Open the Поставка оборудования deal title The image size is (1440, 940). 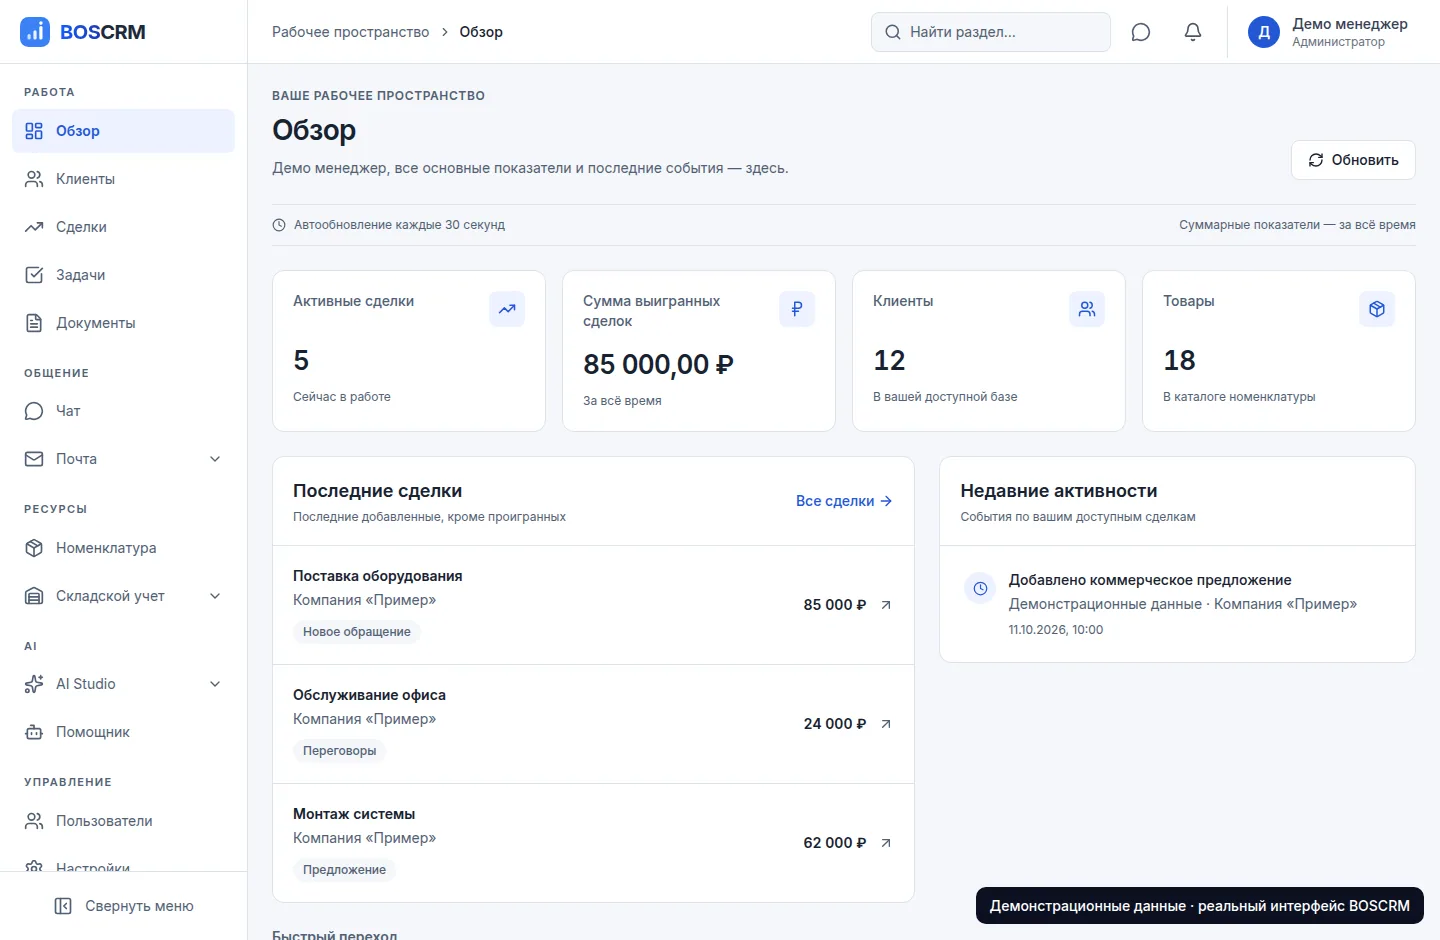378,576
